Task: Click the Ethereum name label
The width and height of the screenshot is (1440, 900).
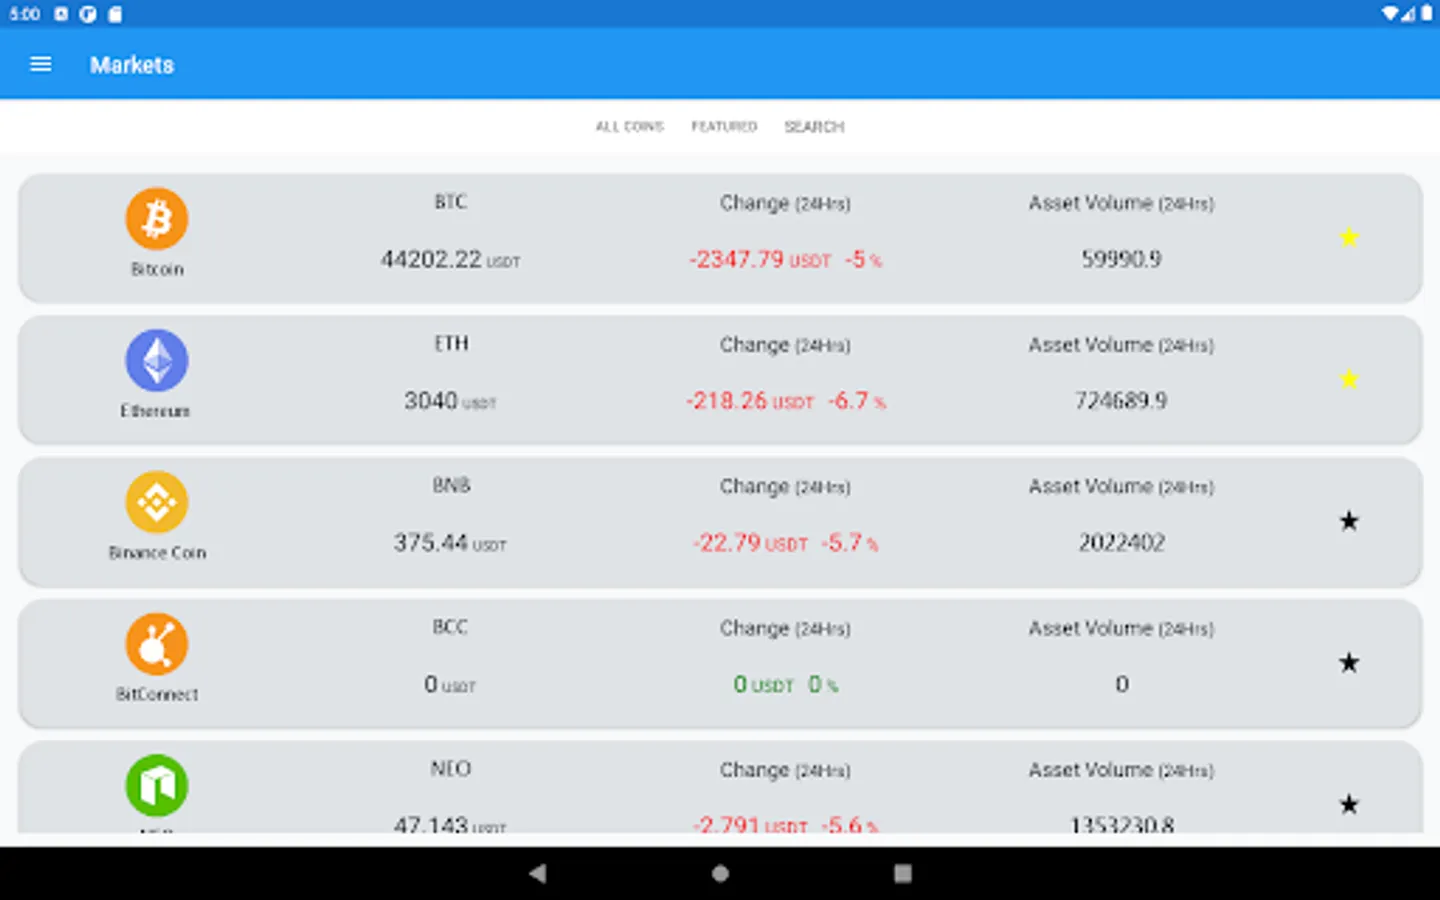Action: point(155,411)
